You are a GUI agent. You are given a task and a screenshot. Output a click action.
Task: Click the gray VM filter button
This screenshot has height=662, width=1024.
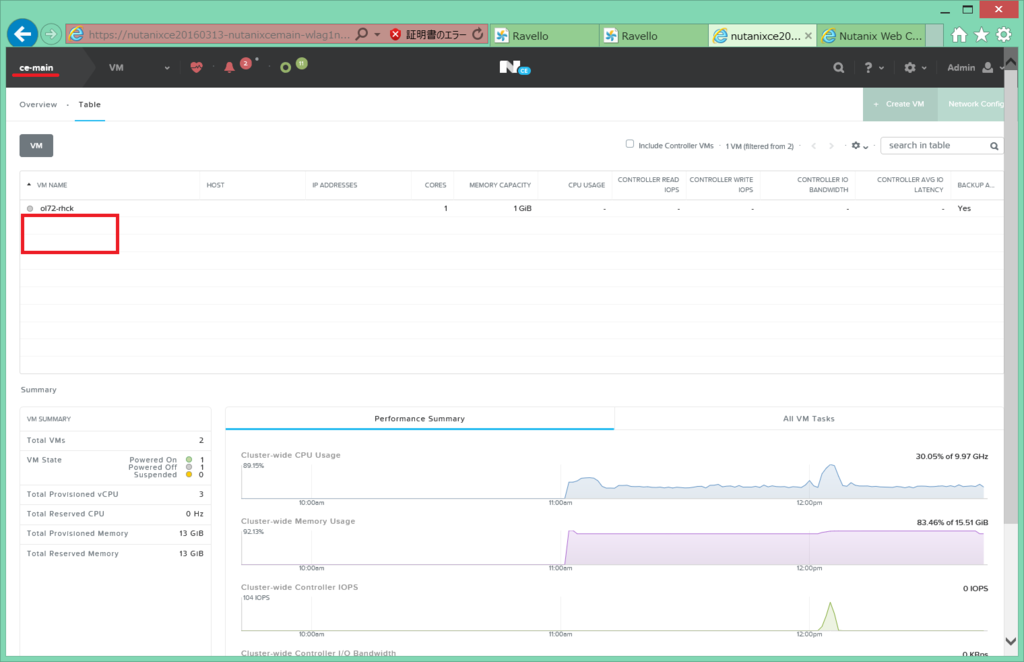pyautogui.click(x=36, y=146)
